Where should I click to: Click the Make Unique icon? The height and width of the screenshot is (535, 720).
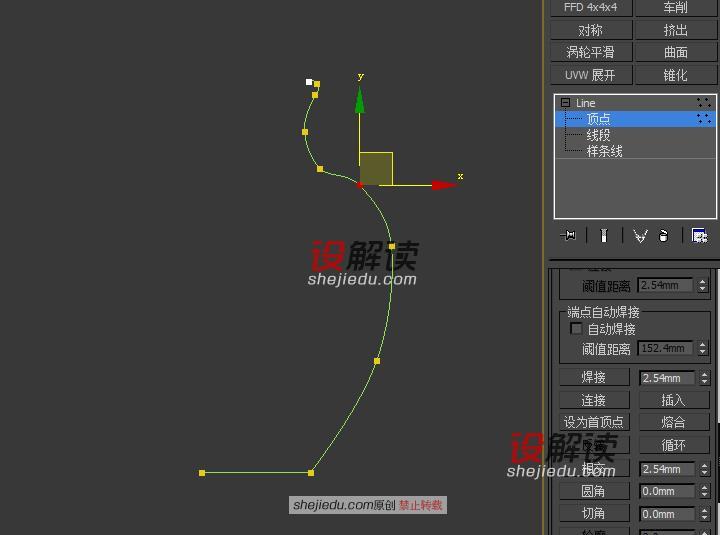coord(640,236)
